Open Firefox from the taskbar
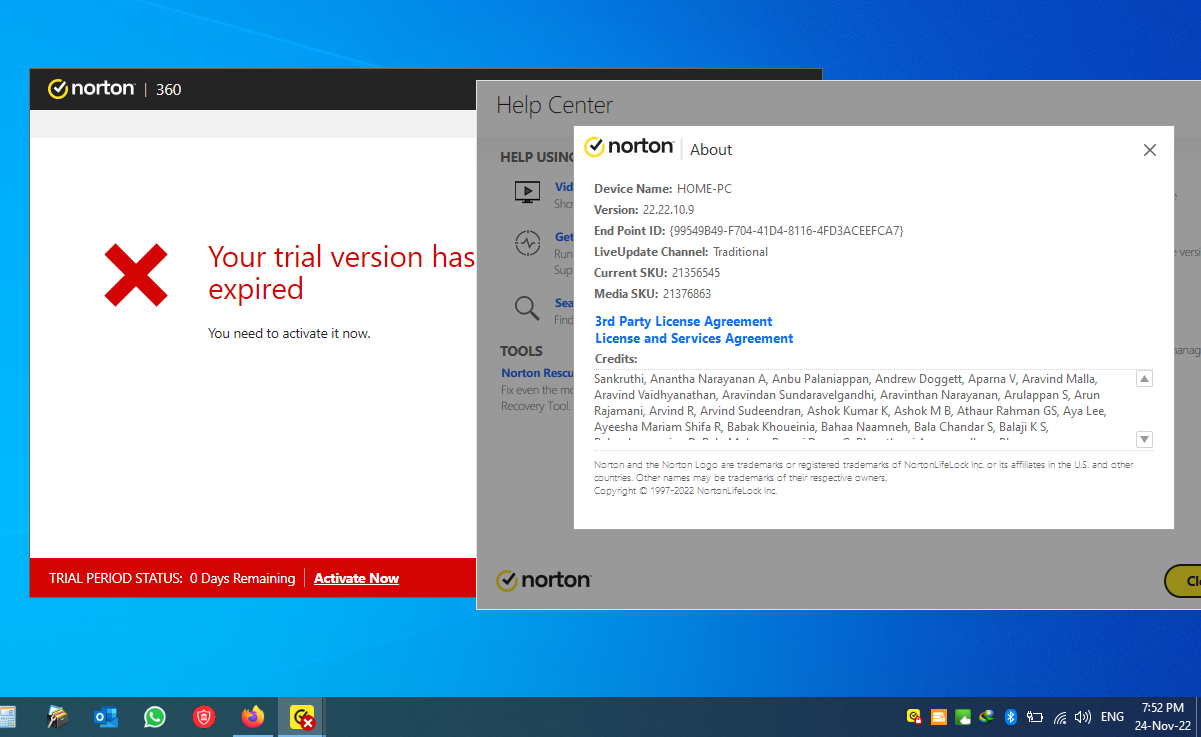The height and width of the screenshot is (737, 1201). click(x=252, y=717)
